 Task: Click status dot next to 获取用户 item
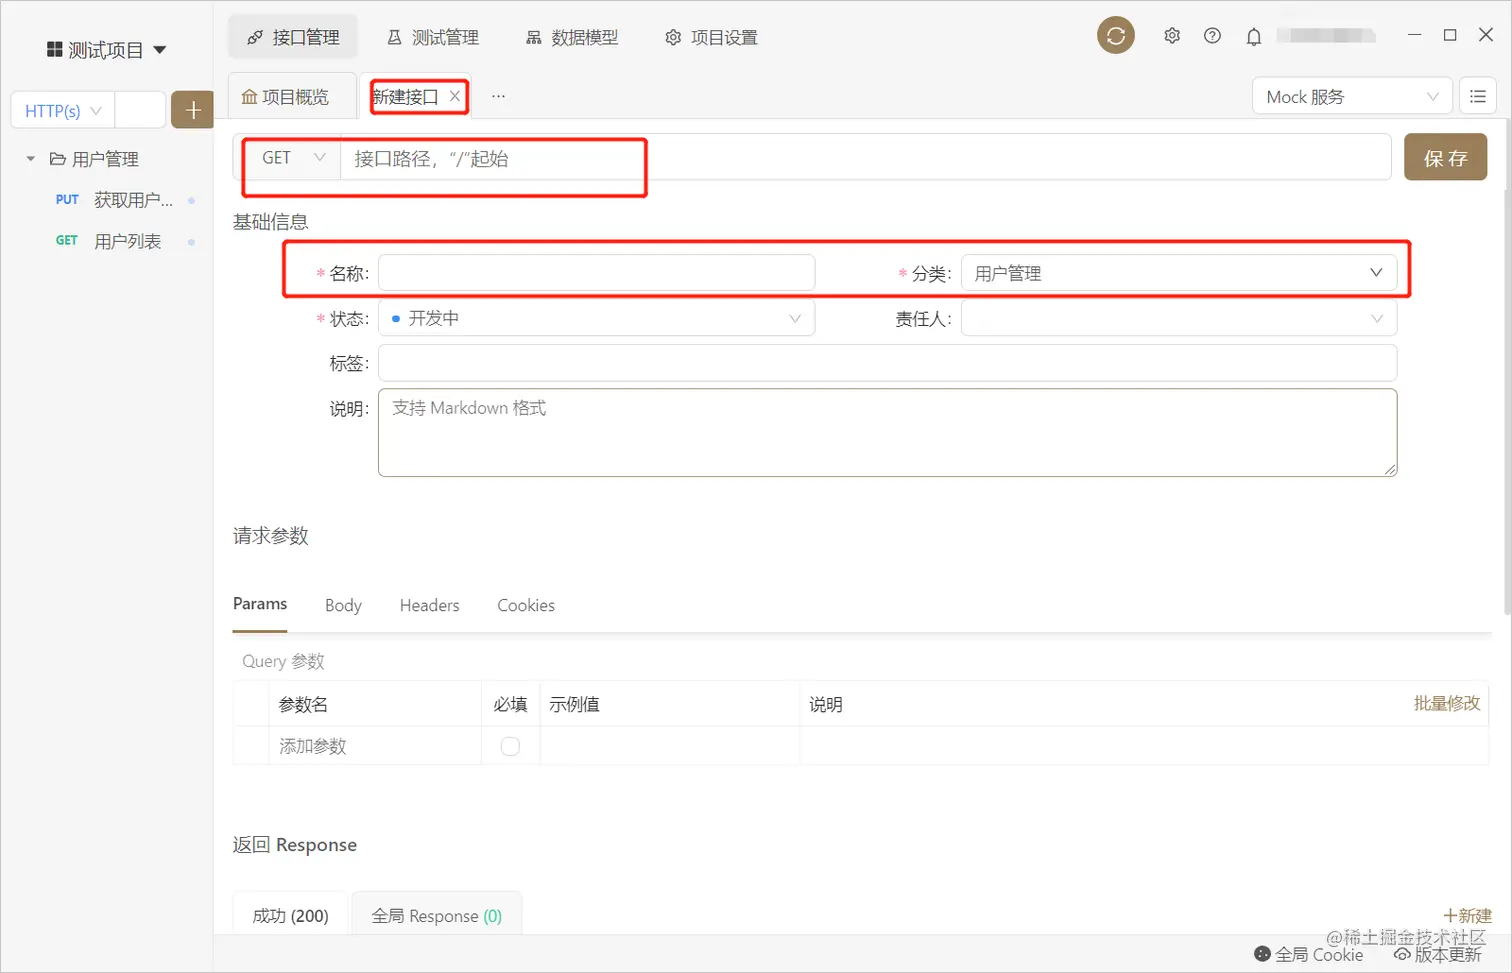[x=191, y=200]
